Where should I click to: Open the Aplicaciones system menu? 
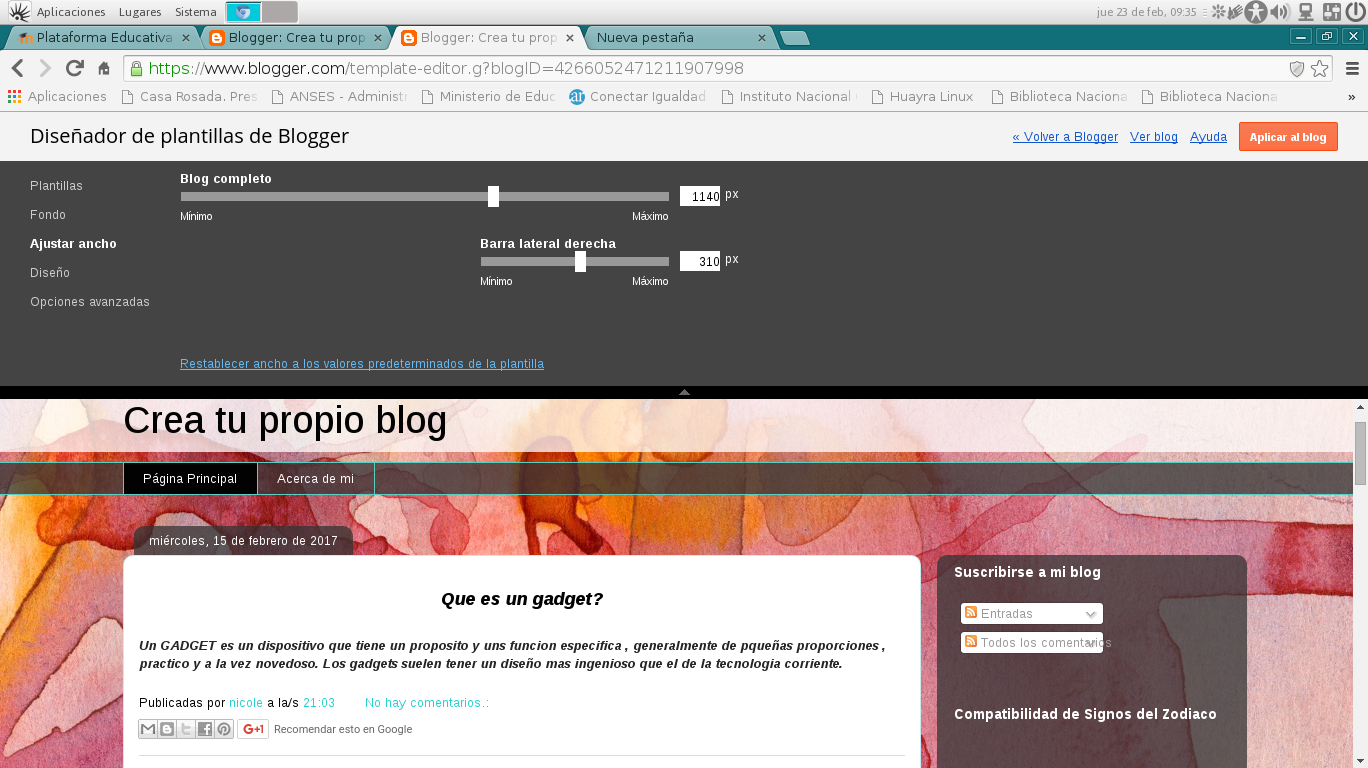click(x=71, y=12)
